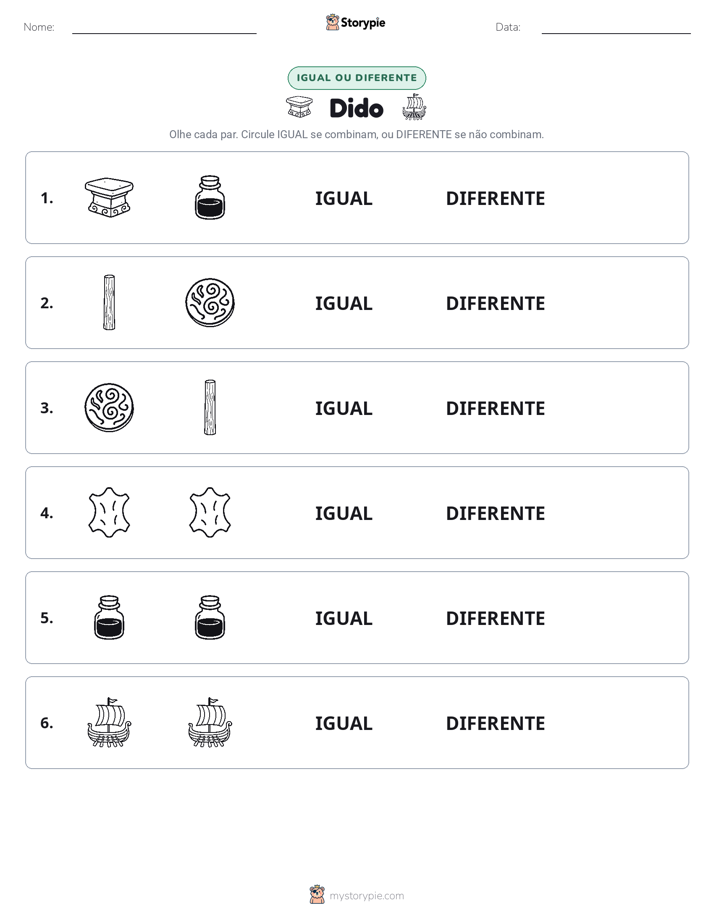The height and width of the screenshot is (924, 714).
Task: Select the wooden stick icon in row 2
Action: [109, 302]
